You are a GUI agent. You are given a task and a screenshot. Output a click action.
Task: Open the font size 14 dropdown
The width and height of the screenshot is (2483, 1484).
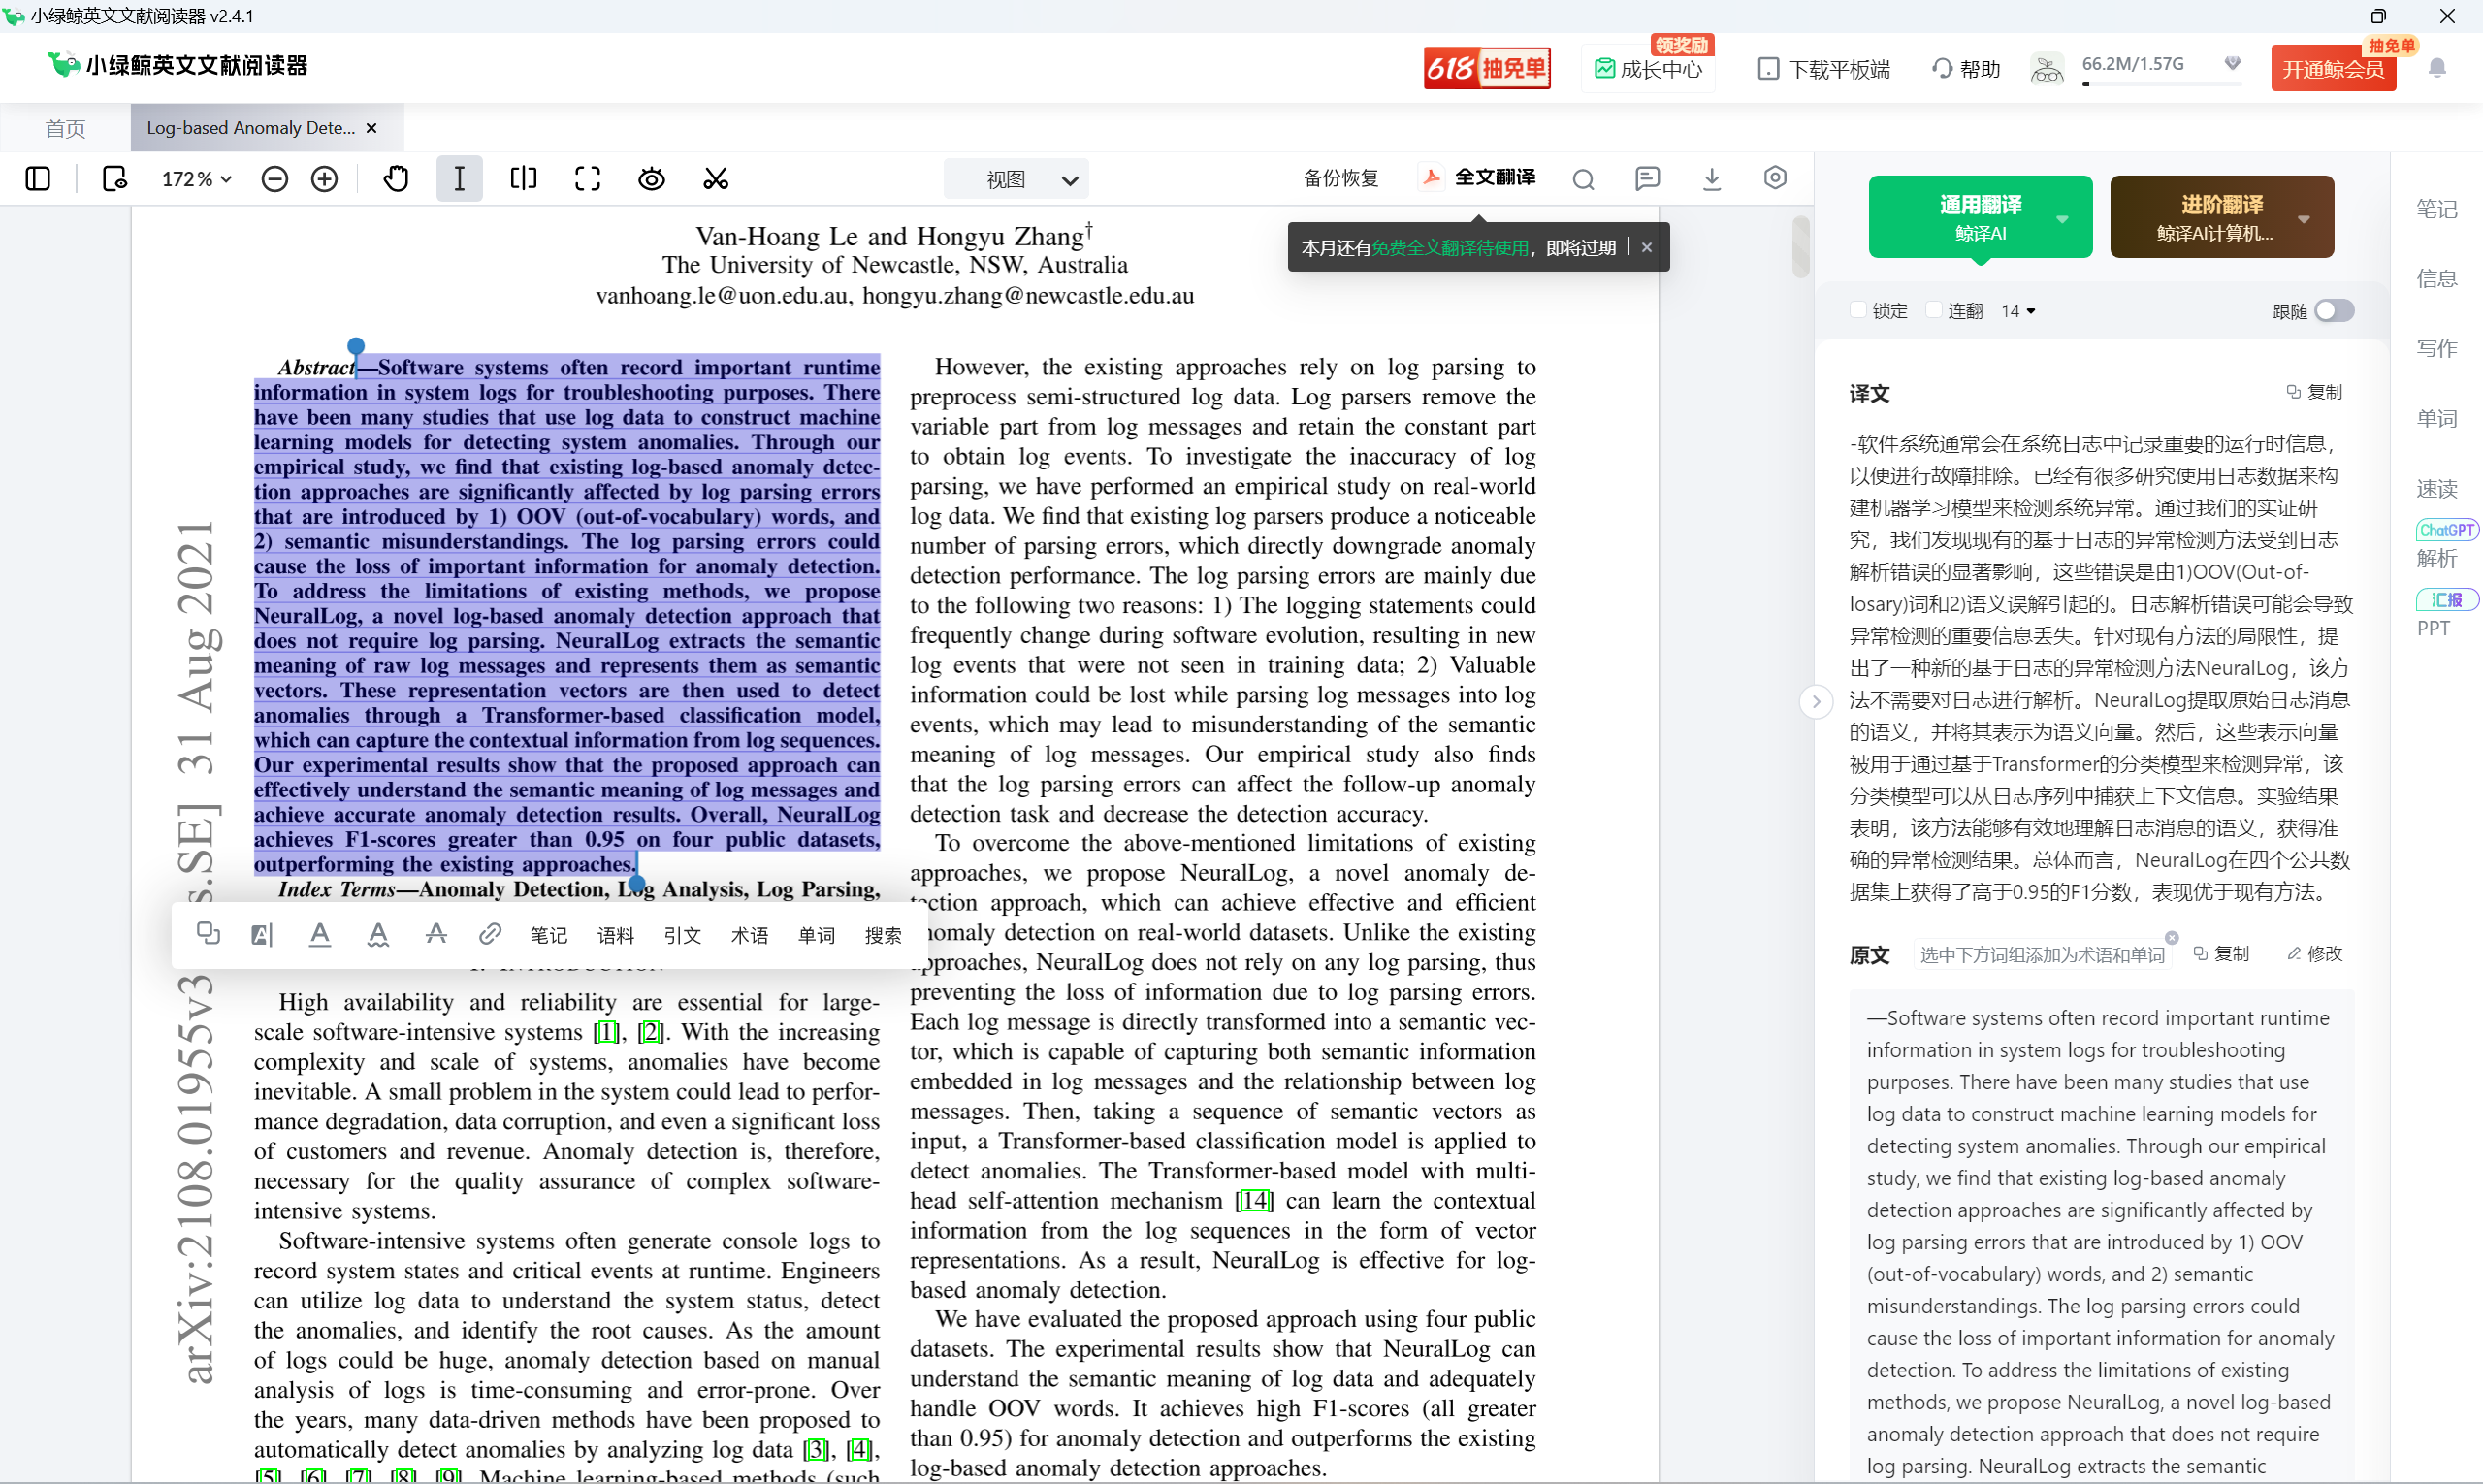[2018, 311]
